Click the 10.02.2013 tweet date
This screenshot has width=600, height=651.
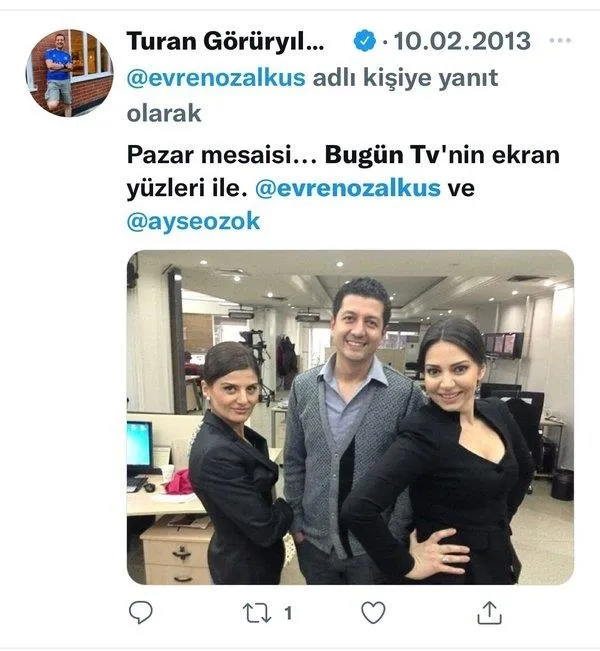462,41
